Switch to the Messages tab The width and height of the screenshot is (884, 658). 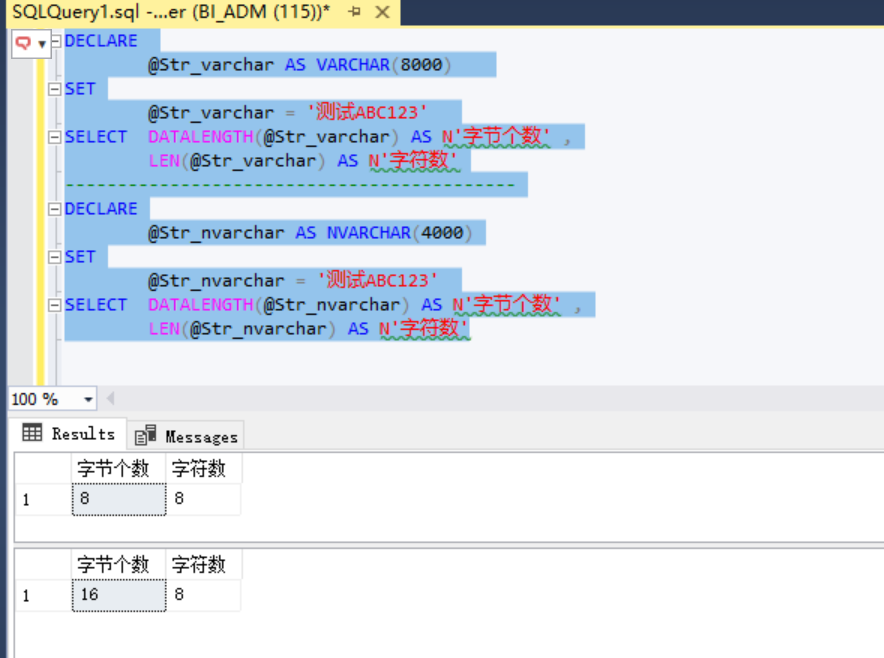[x=187, y=436]
